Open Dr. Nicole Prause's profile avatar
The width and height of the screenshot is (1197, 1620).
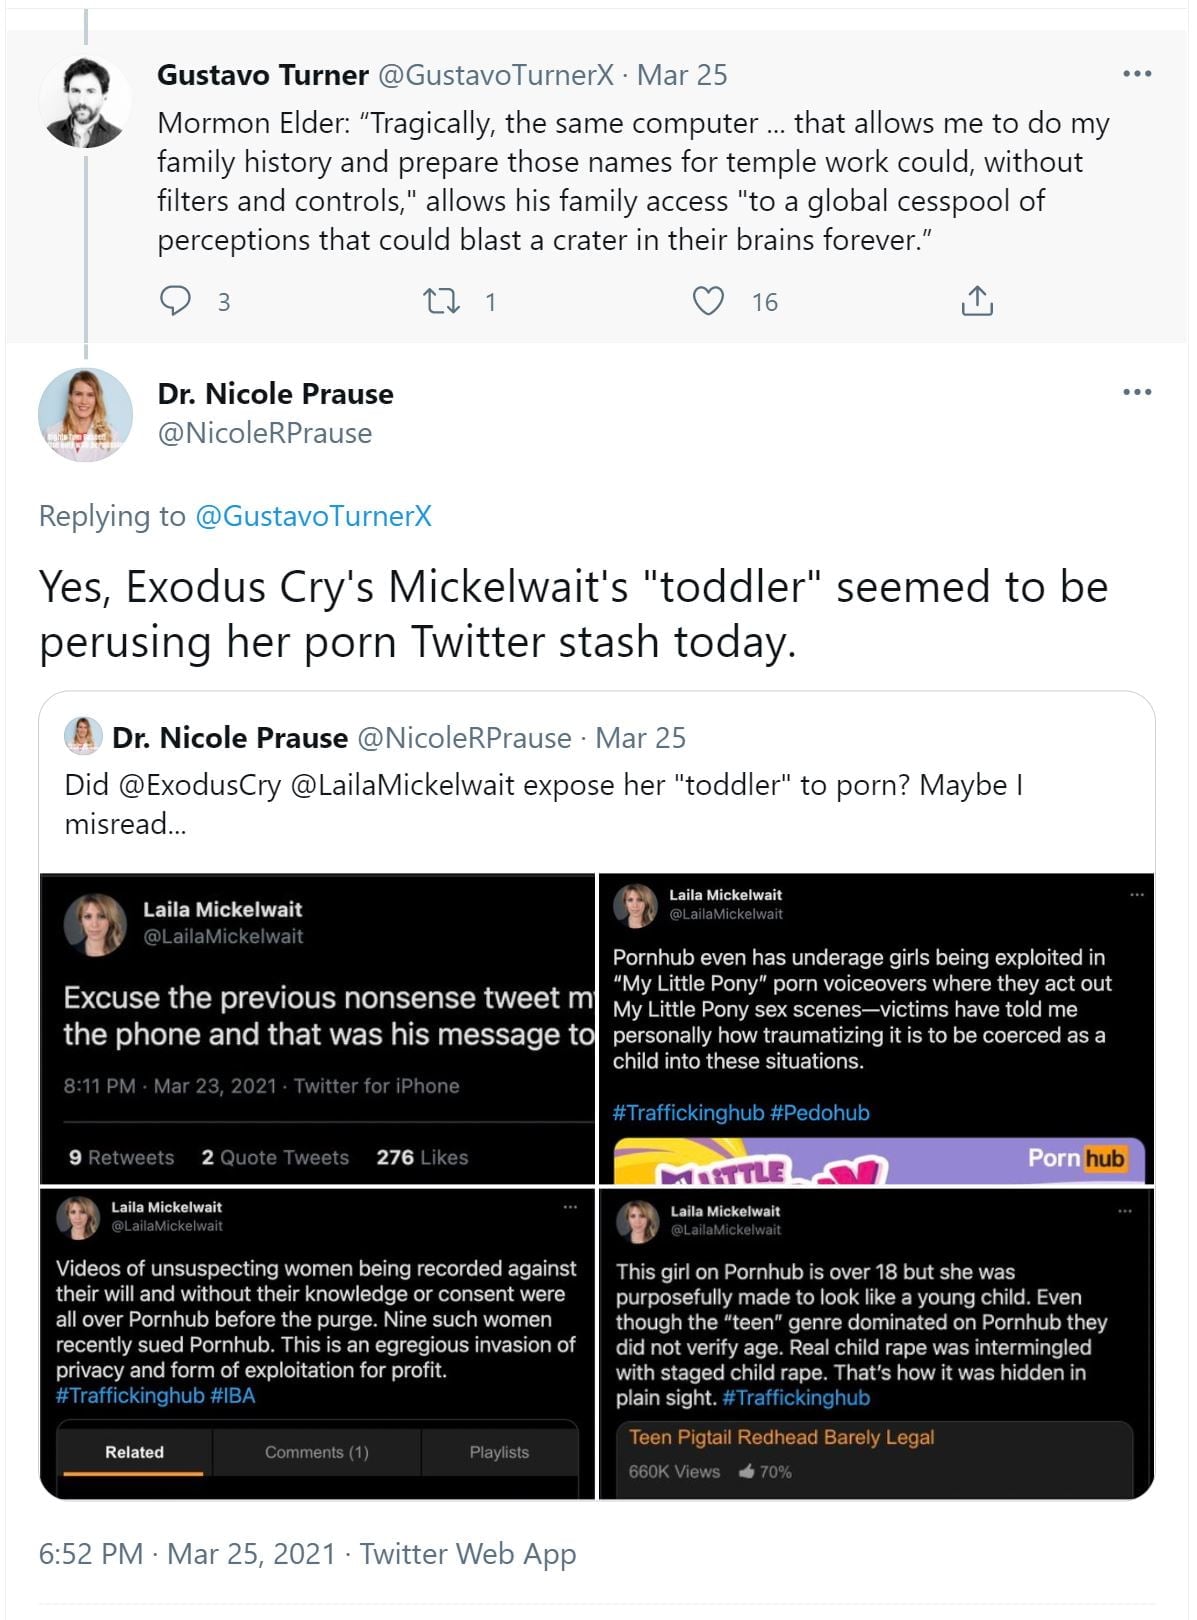pos(85,414)
